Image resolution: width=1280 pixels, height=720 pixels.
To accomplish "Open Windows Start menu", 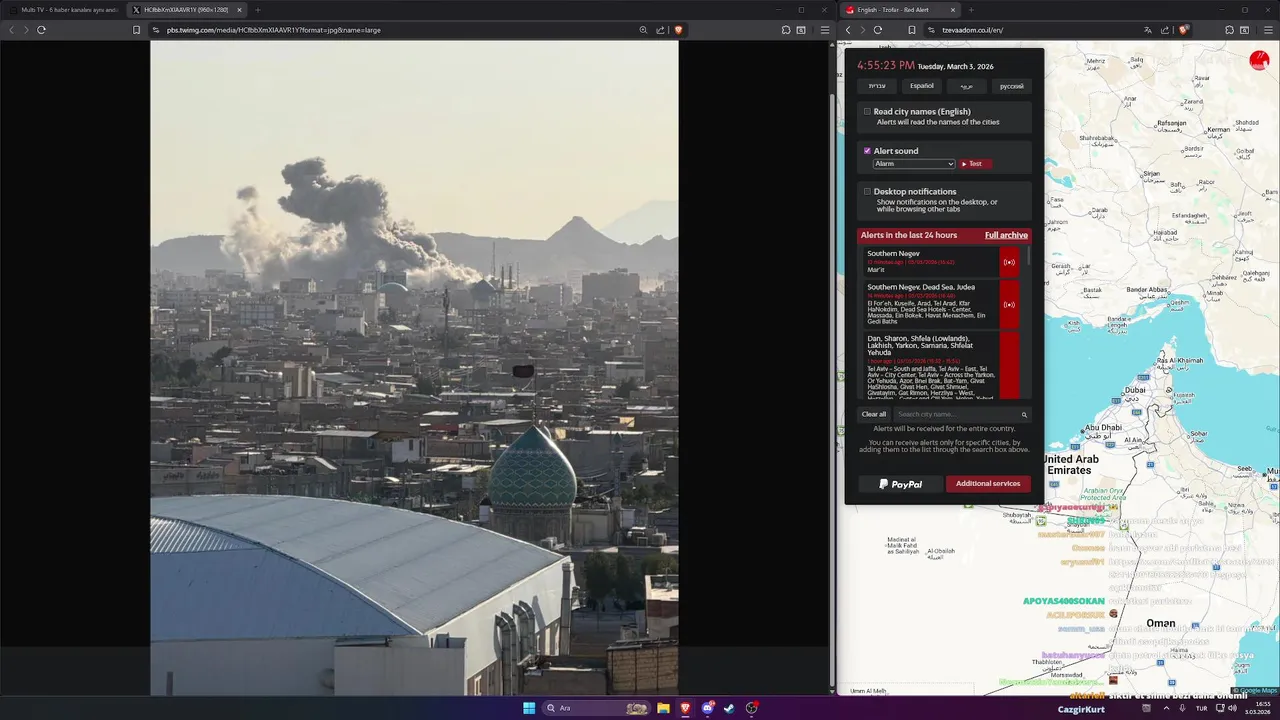I will (x=529, y=708).
